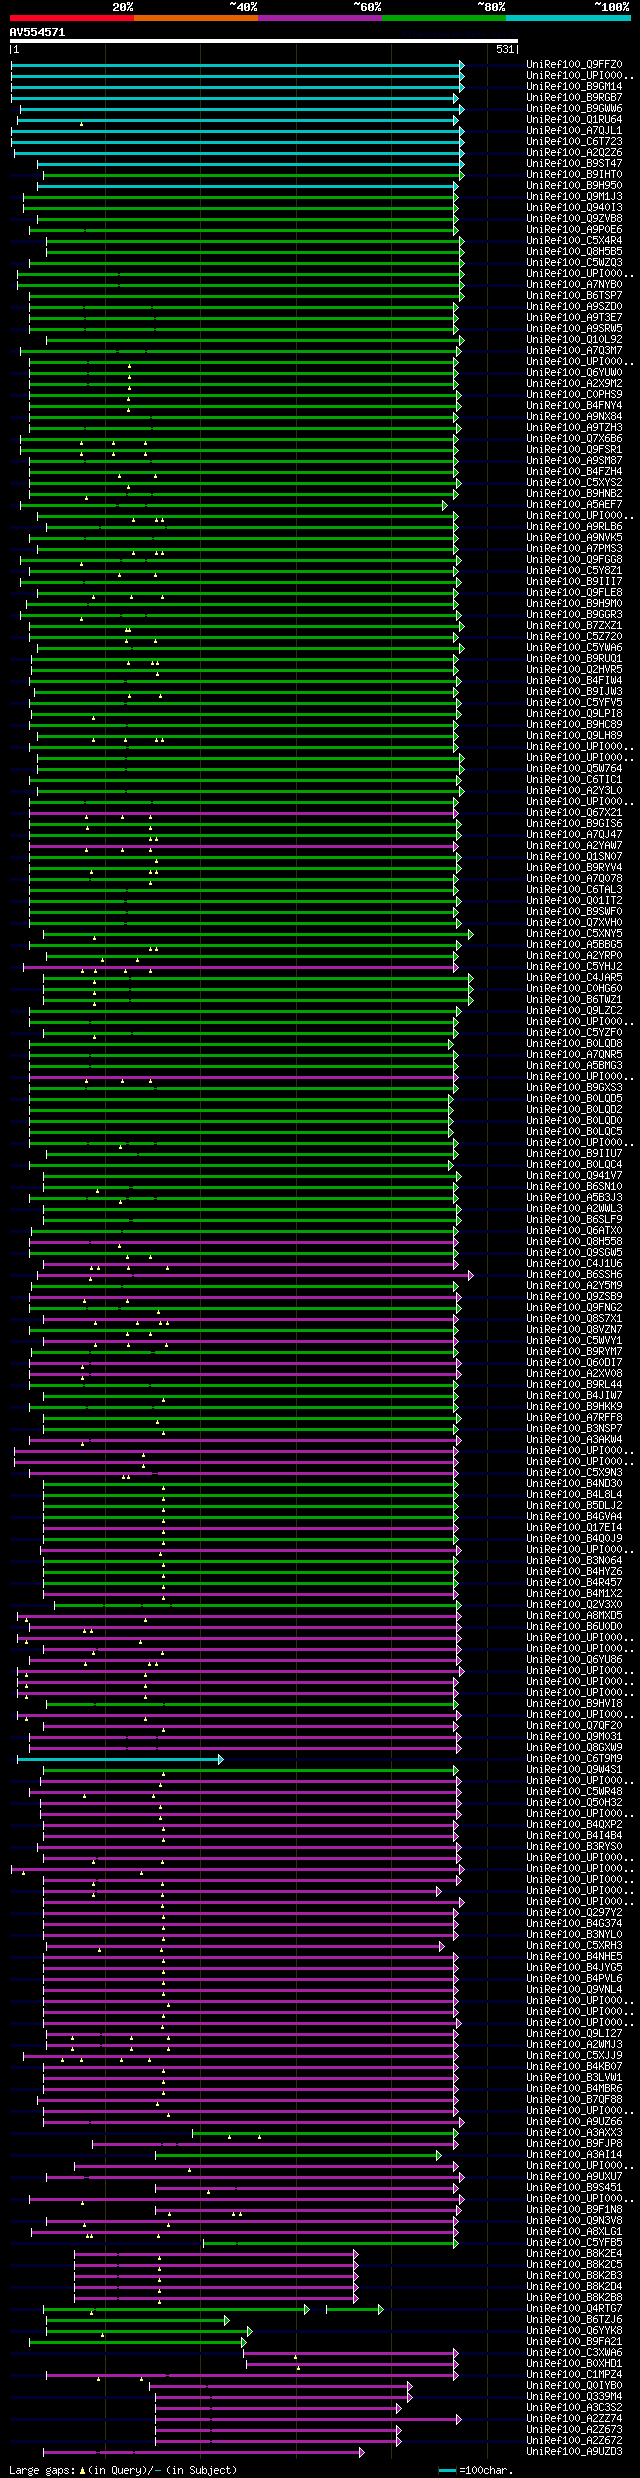
Task: Select the UniRef100_A3AKW4 label
Action: click(x=574, y=1440)
